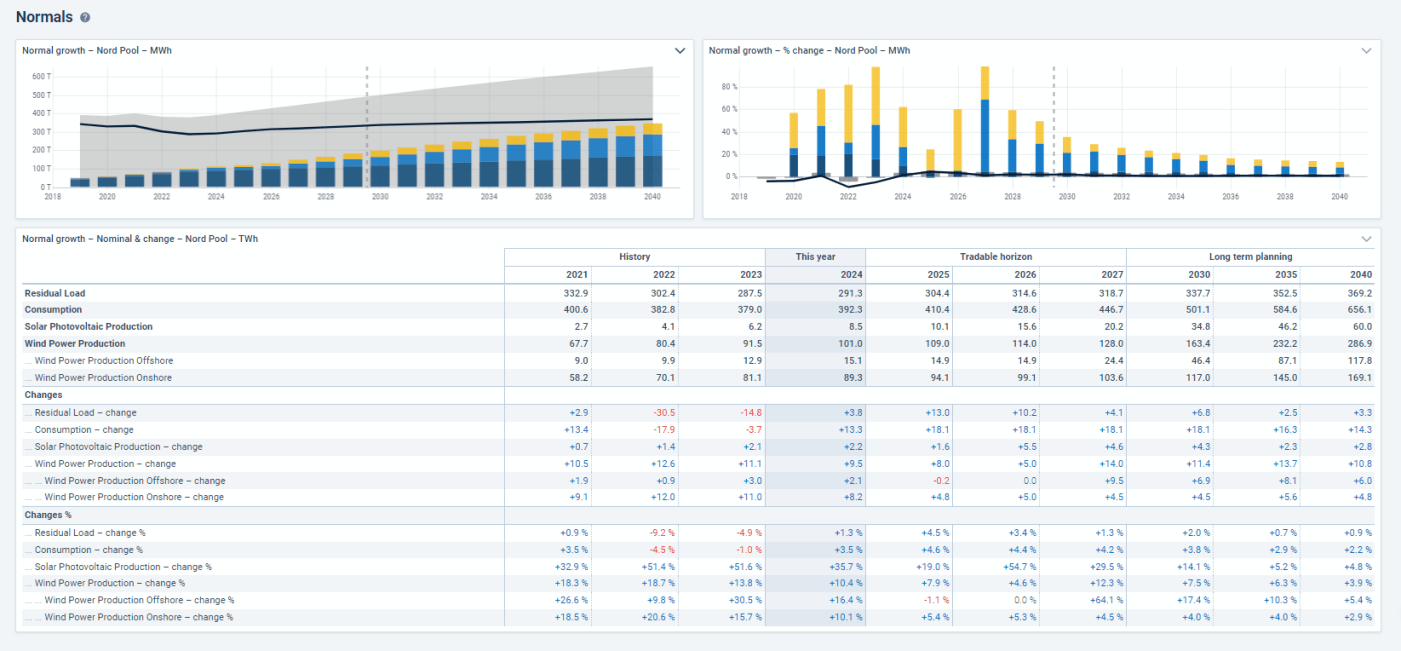Select the red -9.2 % Residual Load cell
Screen dimensions: 1401x651
pyautogui.click(x=661, y=532)
